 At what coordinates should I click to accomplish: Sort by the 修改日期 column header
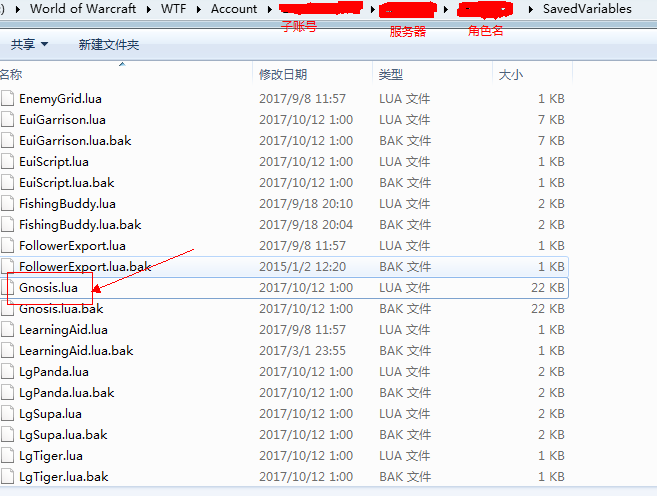[x=312, y=75]
